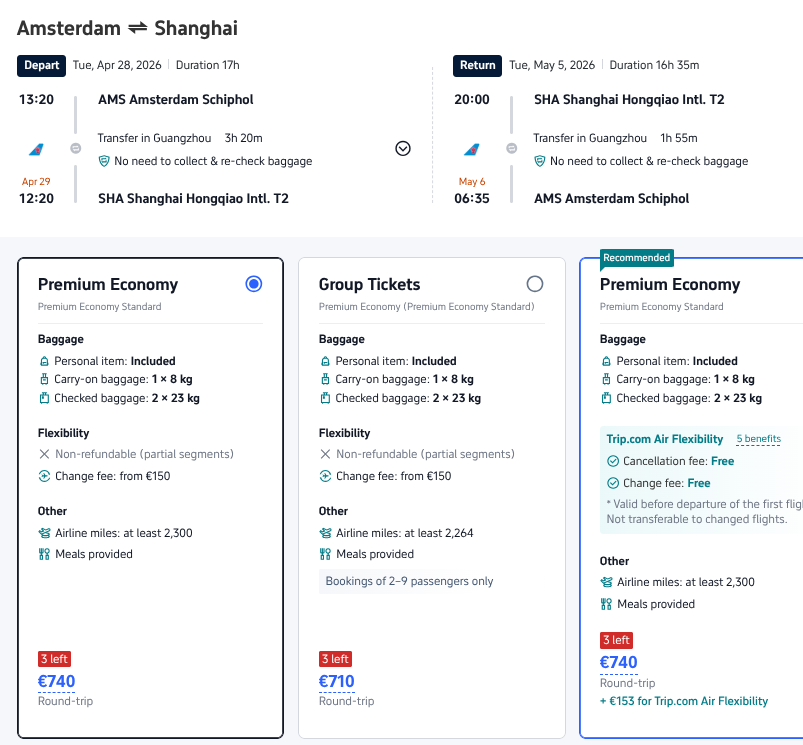Select the first Premium Economy radio button

point(254,284)
